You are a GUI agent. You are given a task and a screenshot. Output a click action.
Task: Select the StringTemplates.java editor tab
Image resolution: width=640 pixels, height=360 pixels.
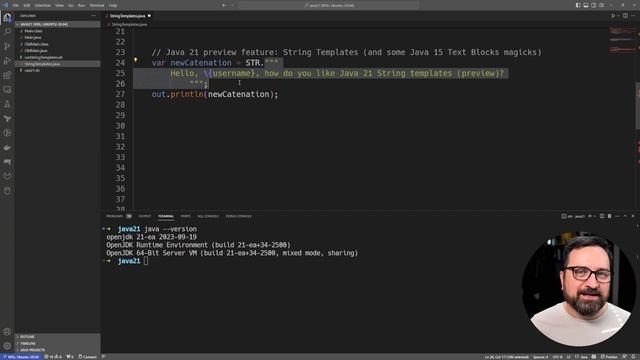(x=127, y=16)
